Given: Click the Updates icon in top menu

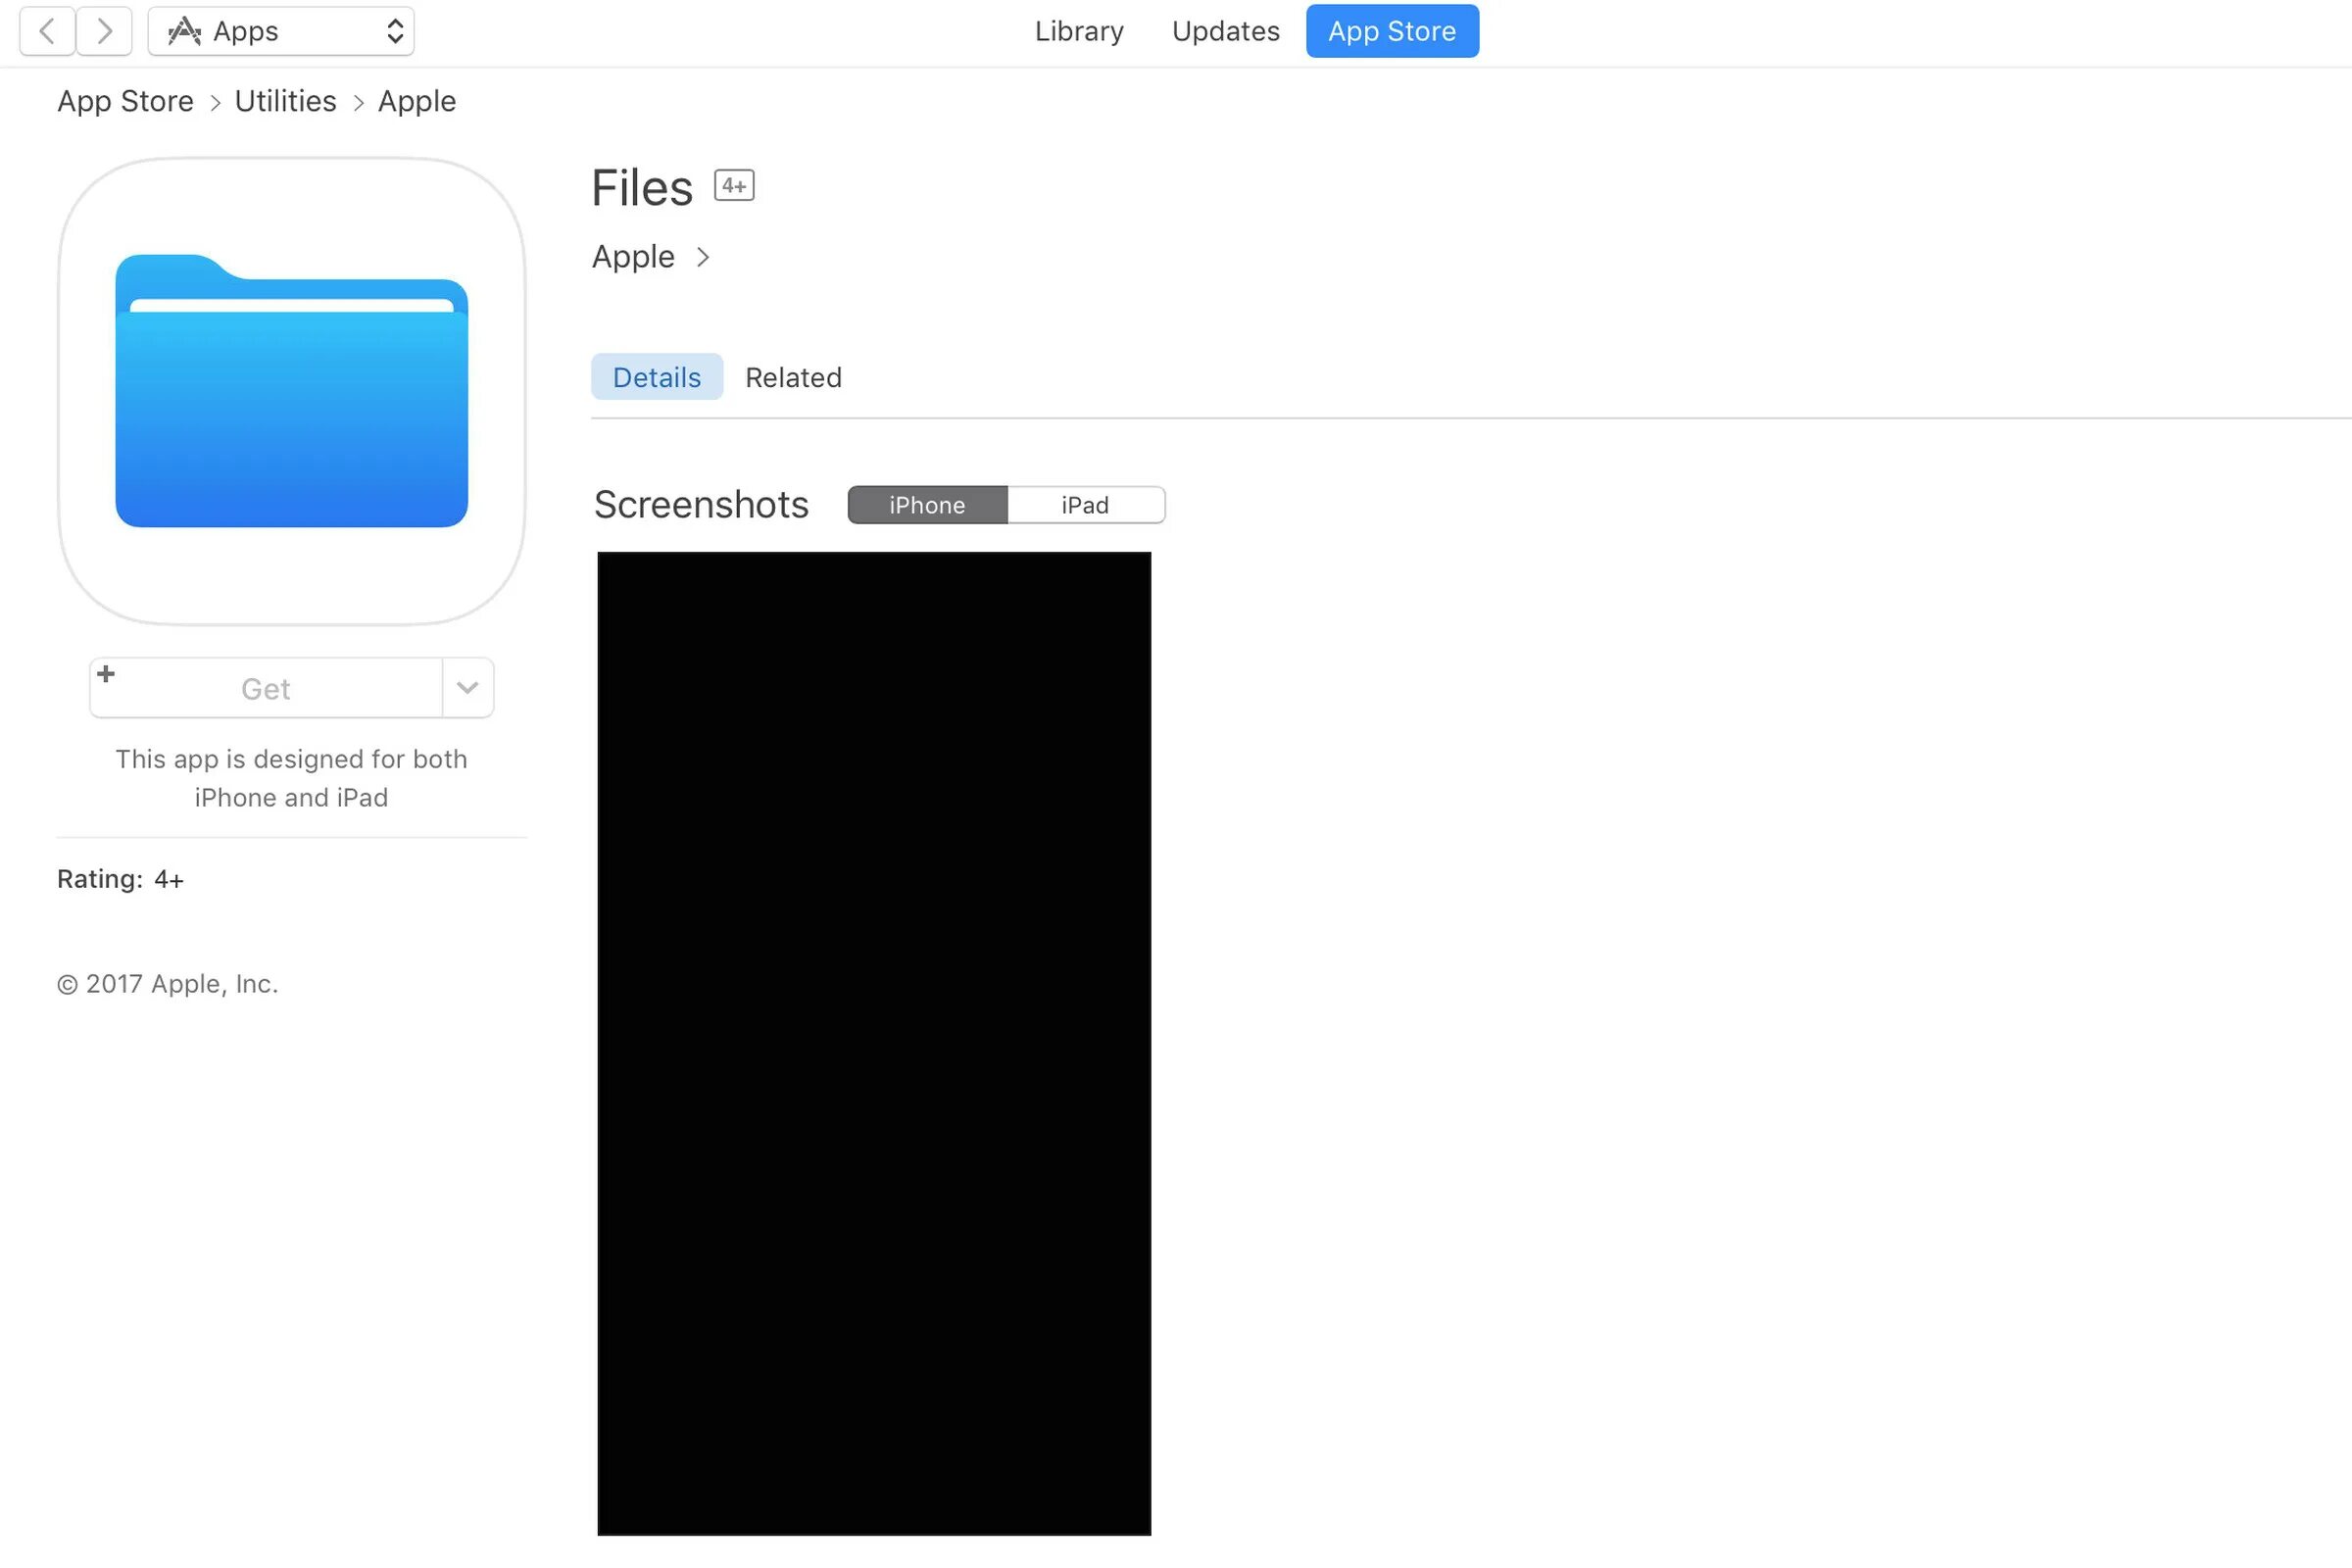Looking at the screenshot, I should point(1225,29).
